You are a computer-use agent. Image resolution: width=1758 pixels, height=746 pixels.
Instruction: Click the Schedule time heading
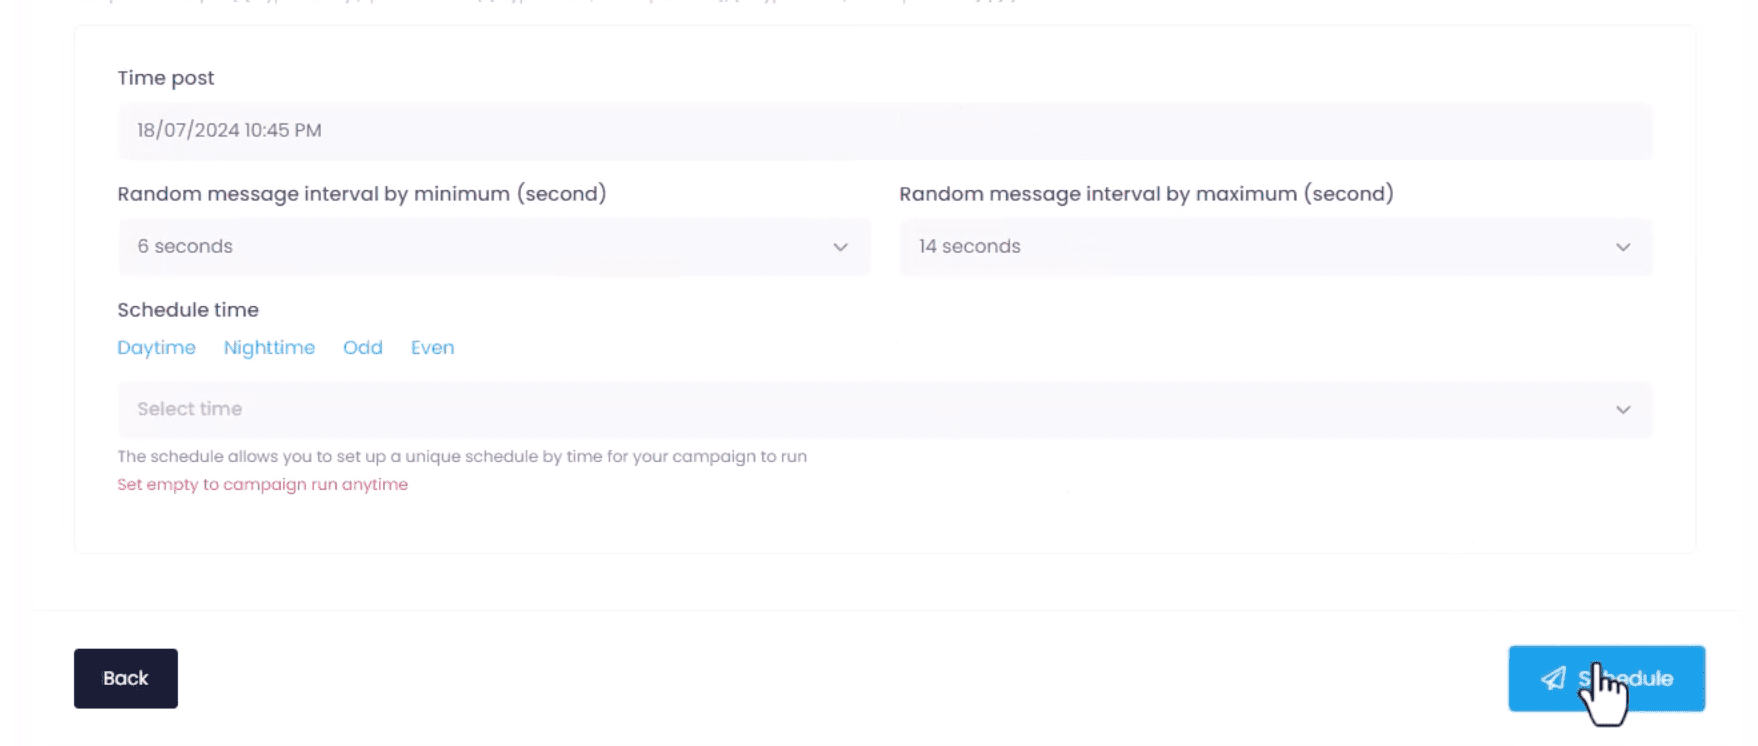pos(188,310)
